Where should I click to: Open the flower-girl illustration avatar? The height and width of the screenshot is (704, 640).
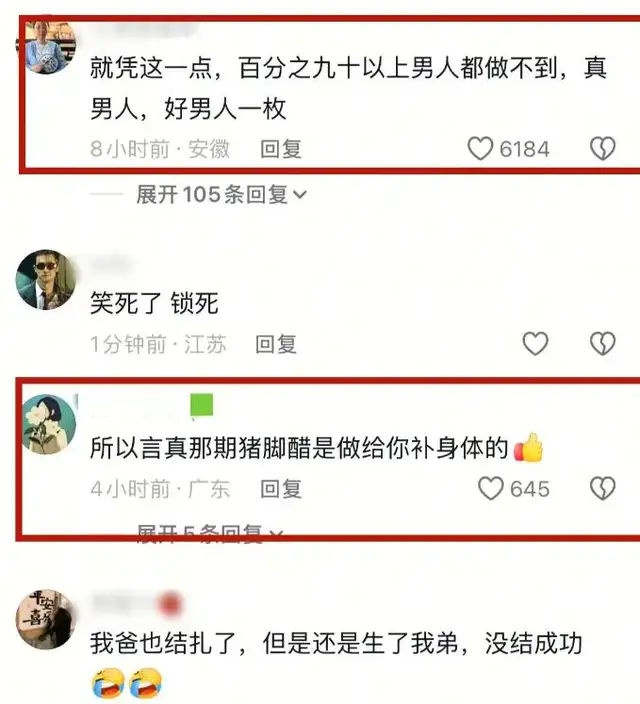pyautogui.click(x=49, y=424)
